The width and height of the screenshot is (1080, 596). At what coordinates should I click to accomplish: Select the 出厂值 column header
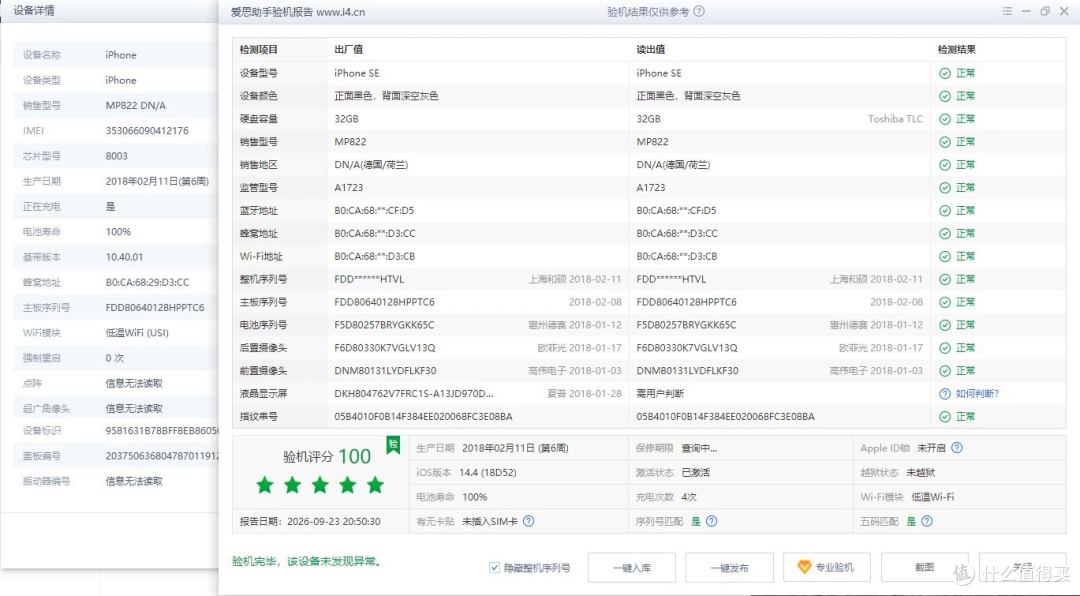[x=349, y=50]
